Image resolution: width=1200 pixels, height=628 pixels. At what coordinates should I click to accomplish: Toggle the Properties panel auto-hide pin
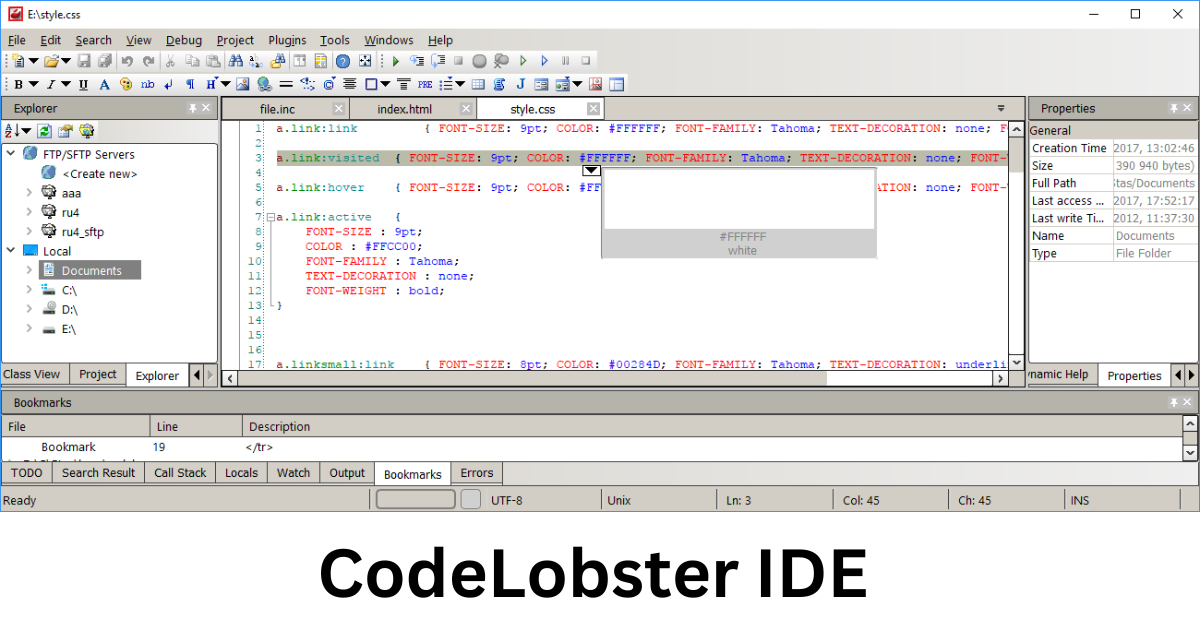coord(1173,108)
